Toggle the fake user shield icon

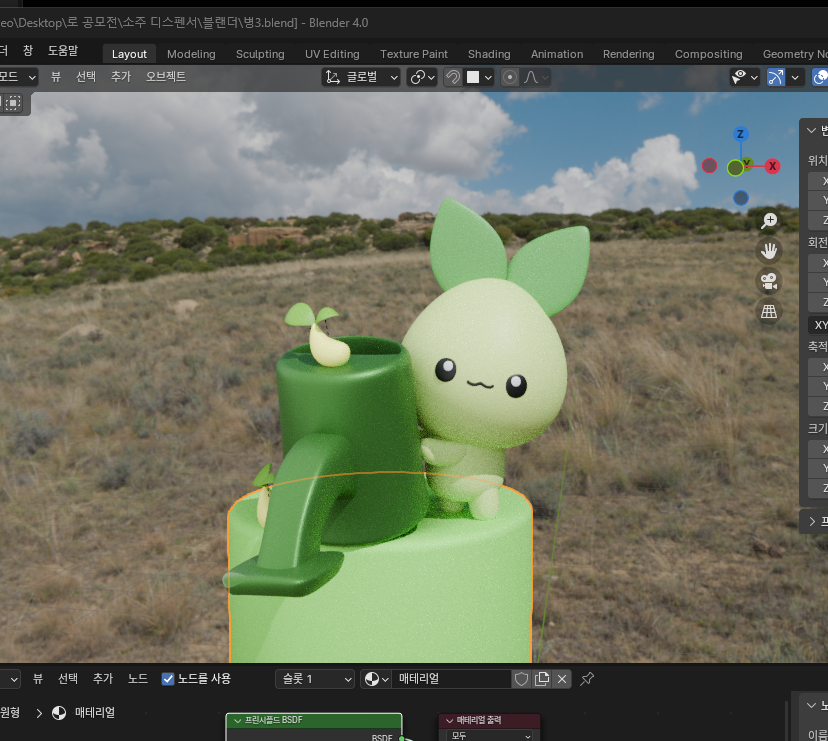tap(522, 679)
